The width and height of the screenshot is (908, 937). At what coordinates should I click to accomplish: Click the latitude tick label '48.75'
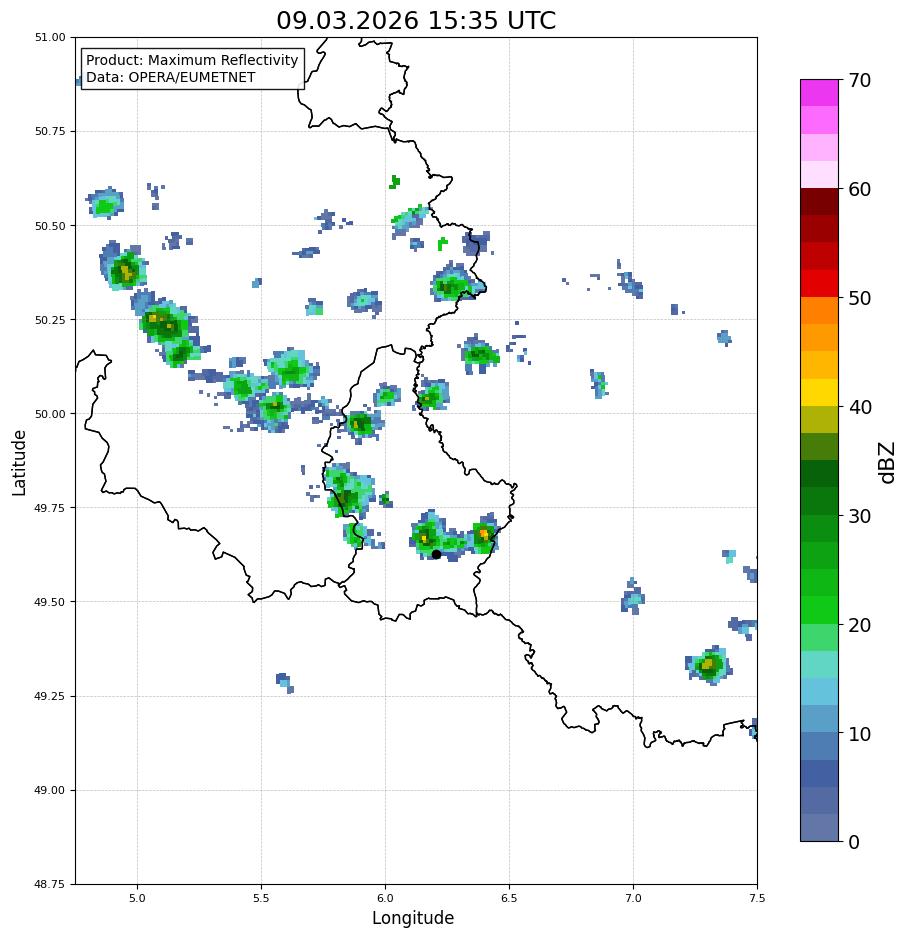[50, 884]
